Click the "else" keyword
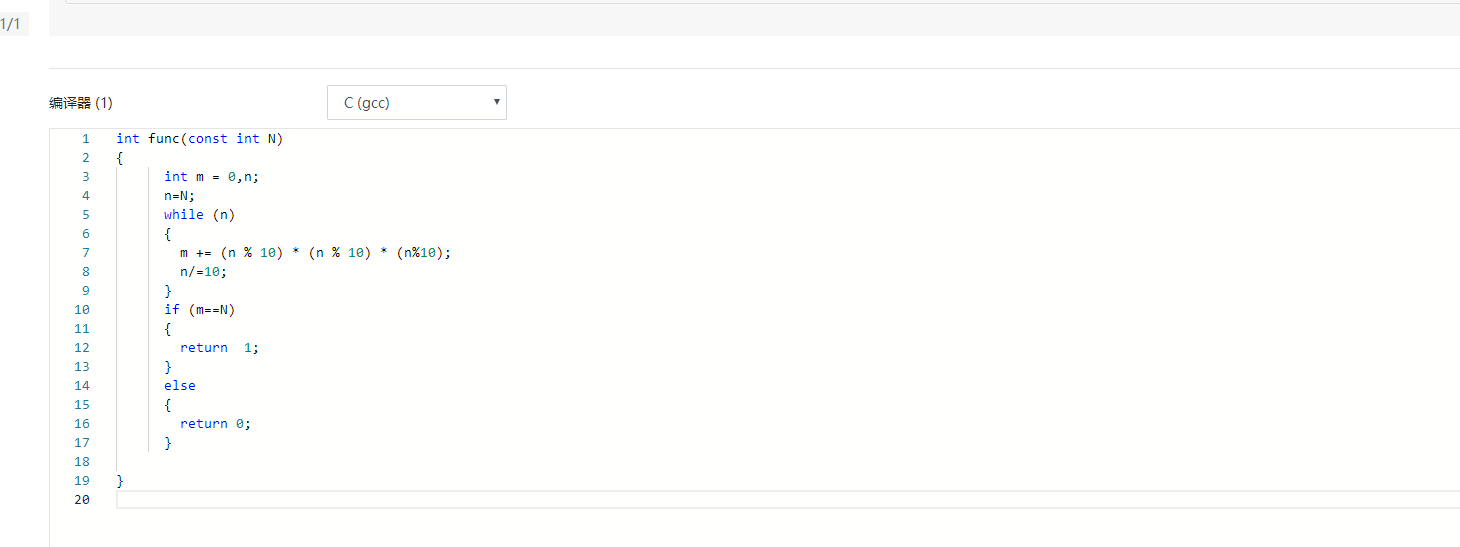 coord(180,386)
